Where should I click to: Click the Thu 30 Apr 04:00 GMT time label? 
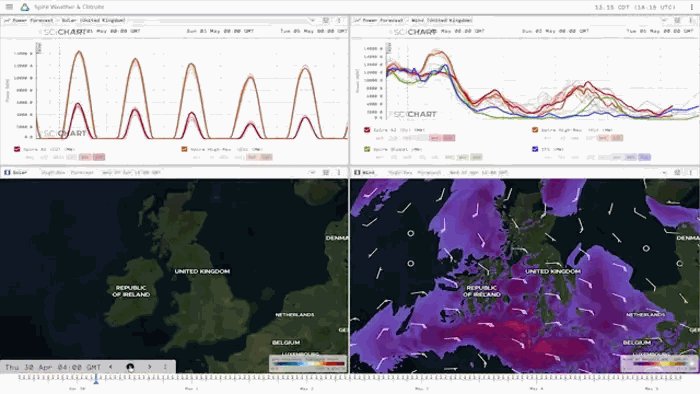pyautogui.click(x=53, y=367)
